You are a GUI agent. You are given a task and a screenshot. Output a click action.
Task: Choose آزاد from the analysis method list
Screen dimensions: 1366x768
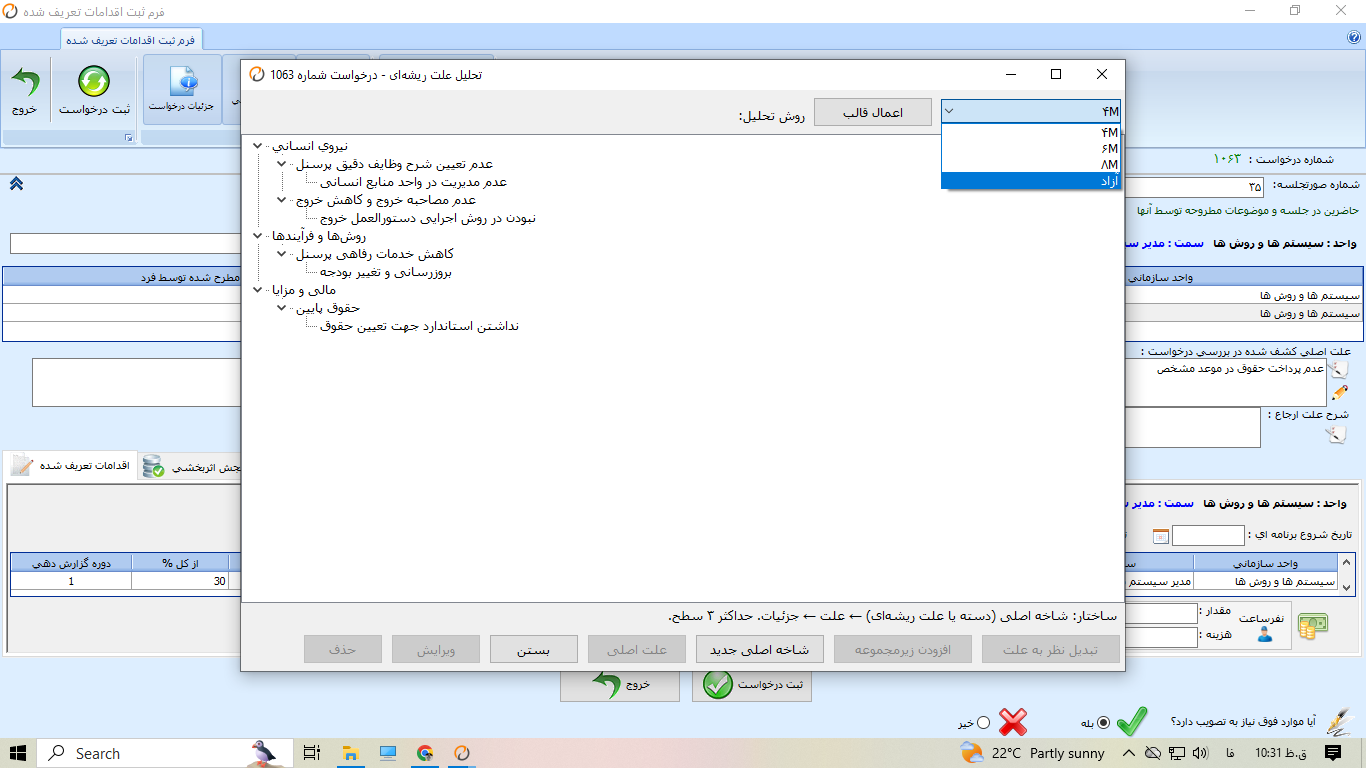[x=1031, y=180]
